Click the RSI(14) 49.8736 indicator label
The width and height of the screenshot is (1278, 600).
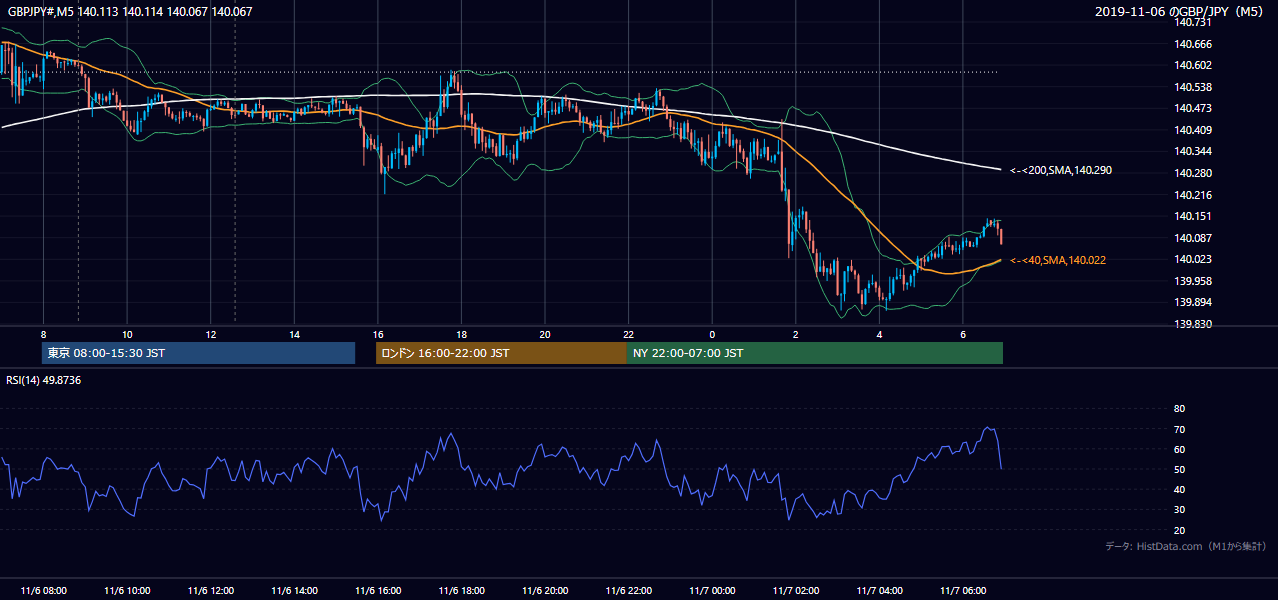[44, 380]
